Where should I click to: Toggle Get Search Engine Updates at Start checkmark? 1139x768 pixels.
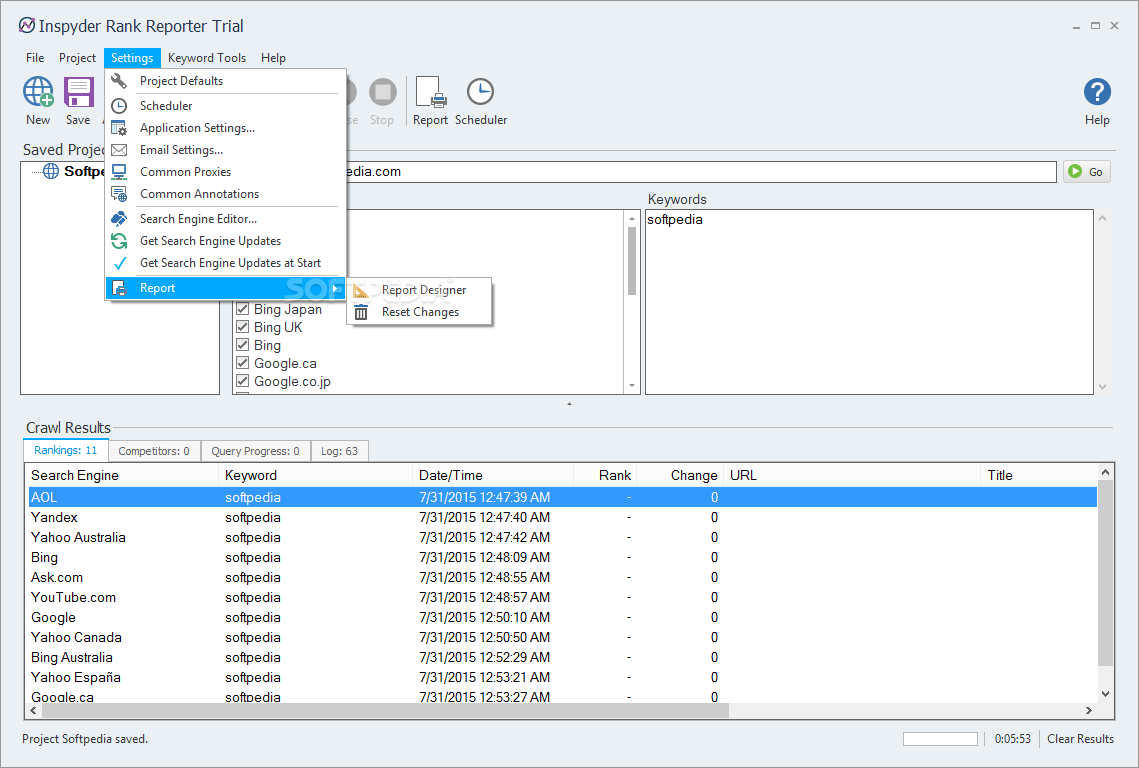(x=121, y=263)
